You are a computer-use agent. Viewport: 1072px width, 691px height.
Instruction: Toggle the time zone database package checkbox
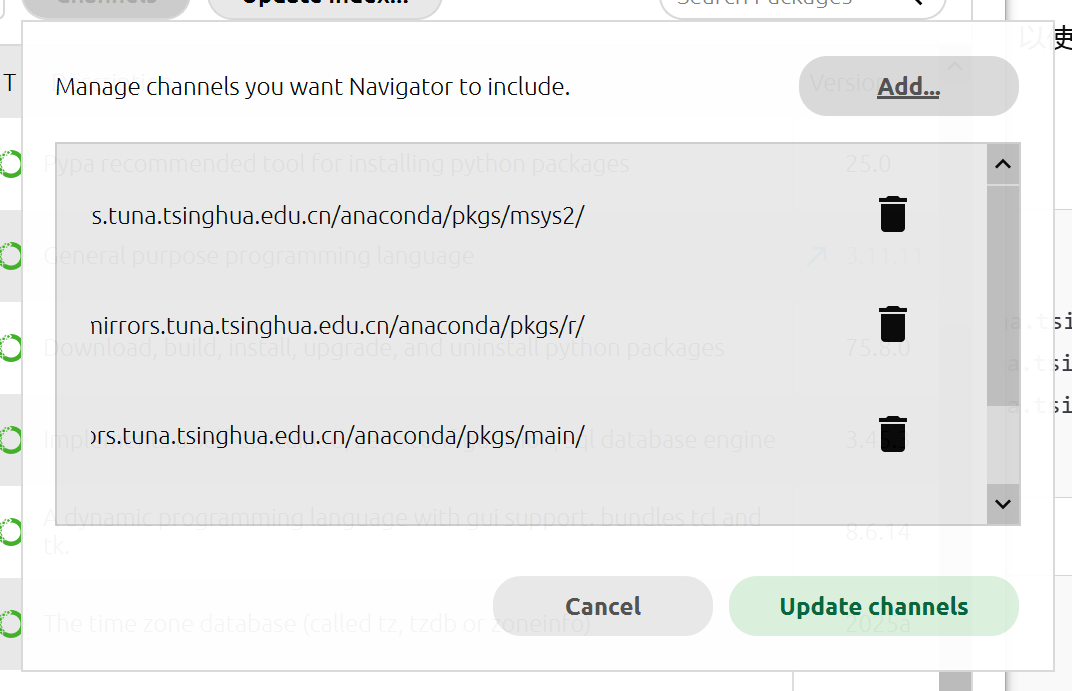(10, 624)
